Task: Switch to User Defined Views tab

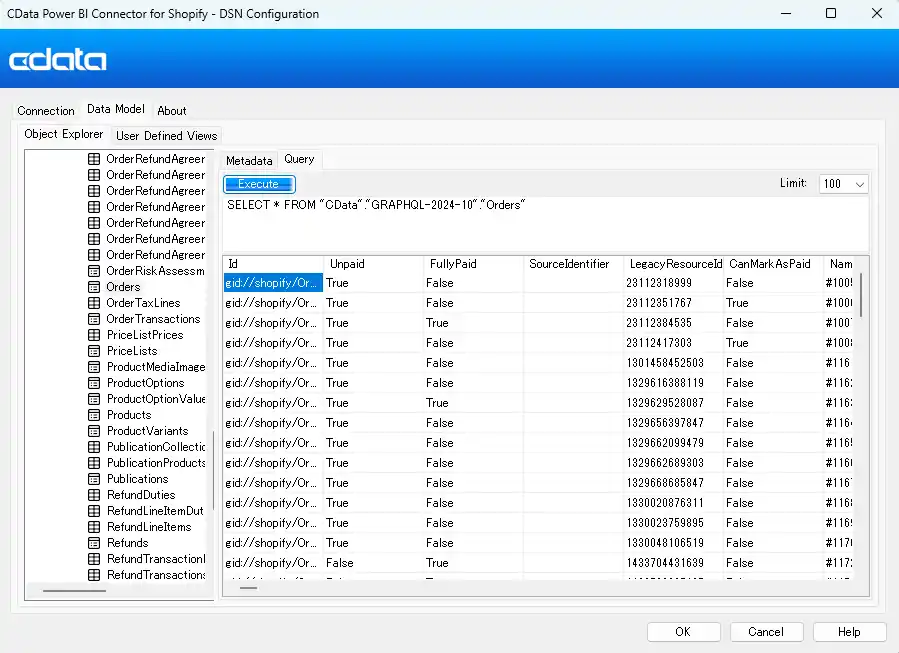Action: coord(166,135)
